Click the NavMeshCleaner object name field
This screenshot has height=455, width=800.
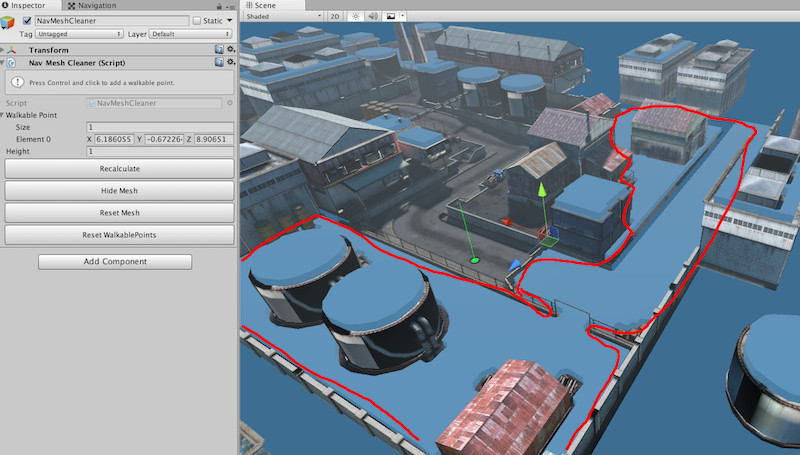click(x=112, y=21)
